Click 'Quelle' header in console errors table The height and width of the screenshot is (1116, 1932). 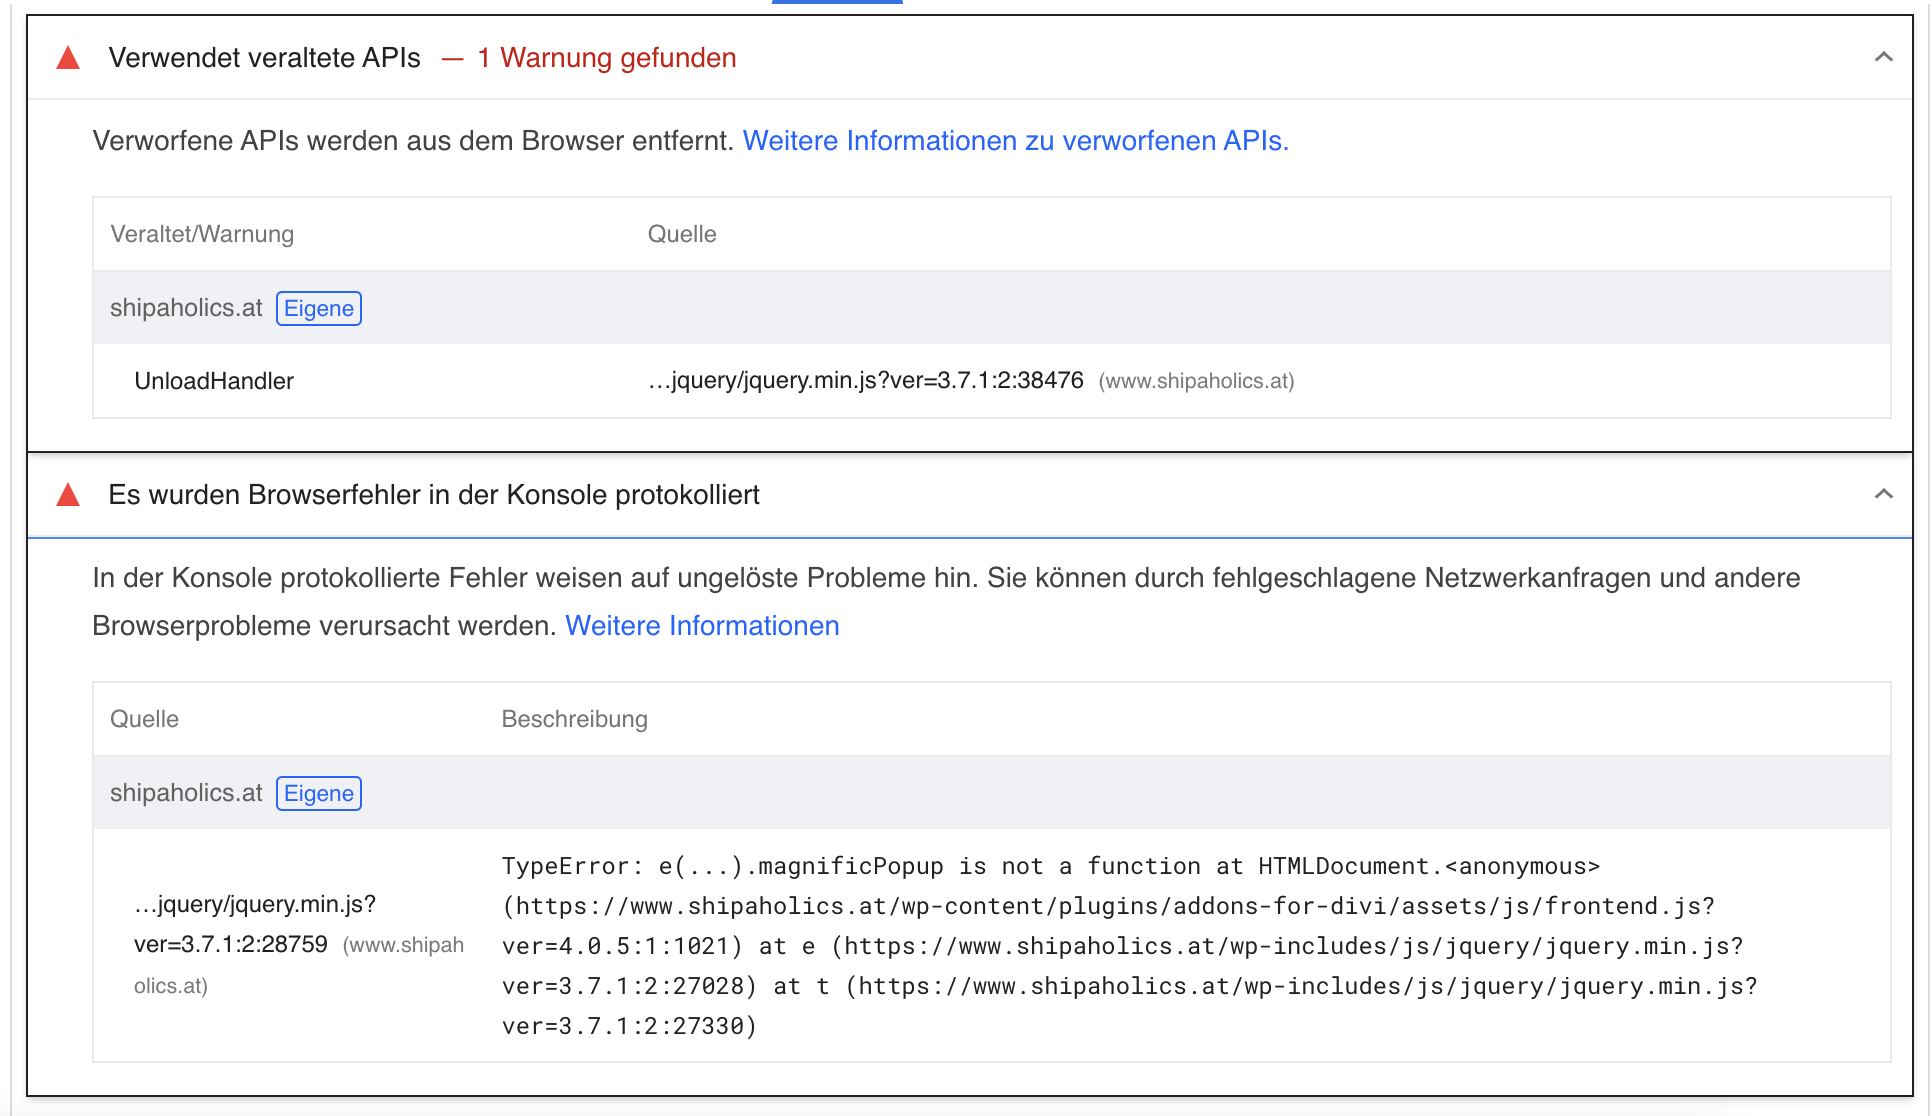pos(144,719)
